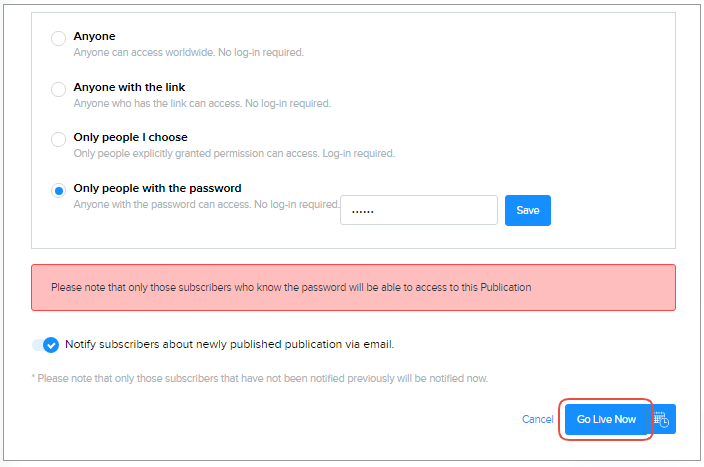Click the Notify subscribers label text
Screen dimensions: 704x467
(229, 345)
